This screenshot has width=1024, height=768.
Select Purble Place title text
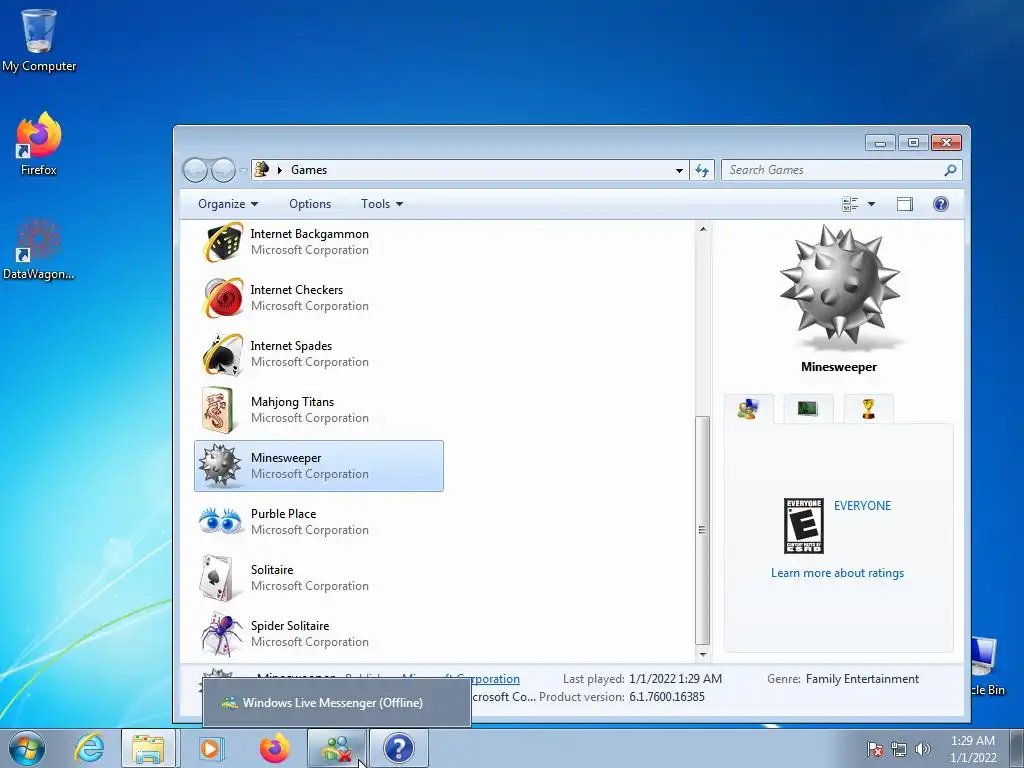coord(283,513)
